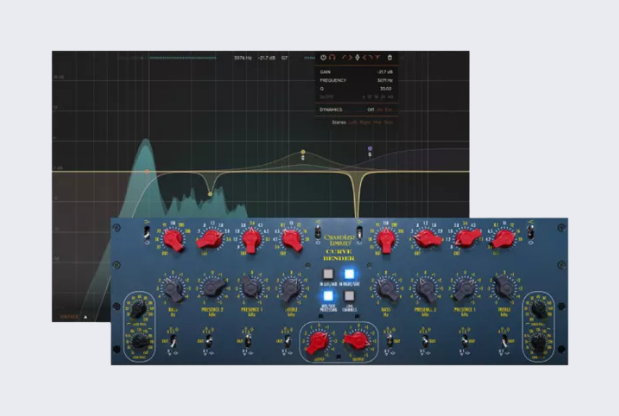619x416 pixels.
Task: Click left channel gray Presence 1 gain knob
Action: [x=251, y=287]
